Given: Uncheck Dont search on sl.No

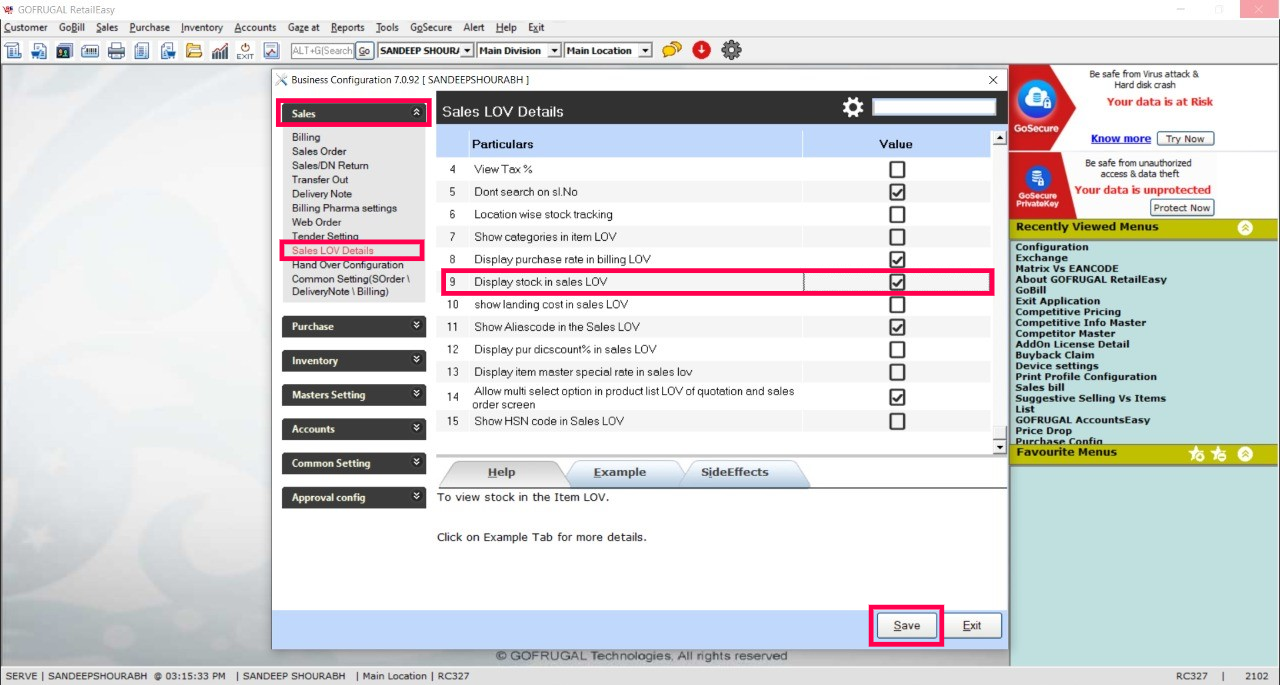Looking at the screenshot, I should coord(897,192).
